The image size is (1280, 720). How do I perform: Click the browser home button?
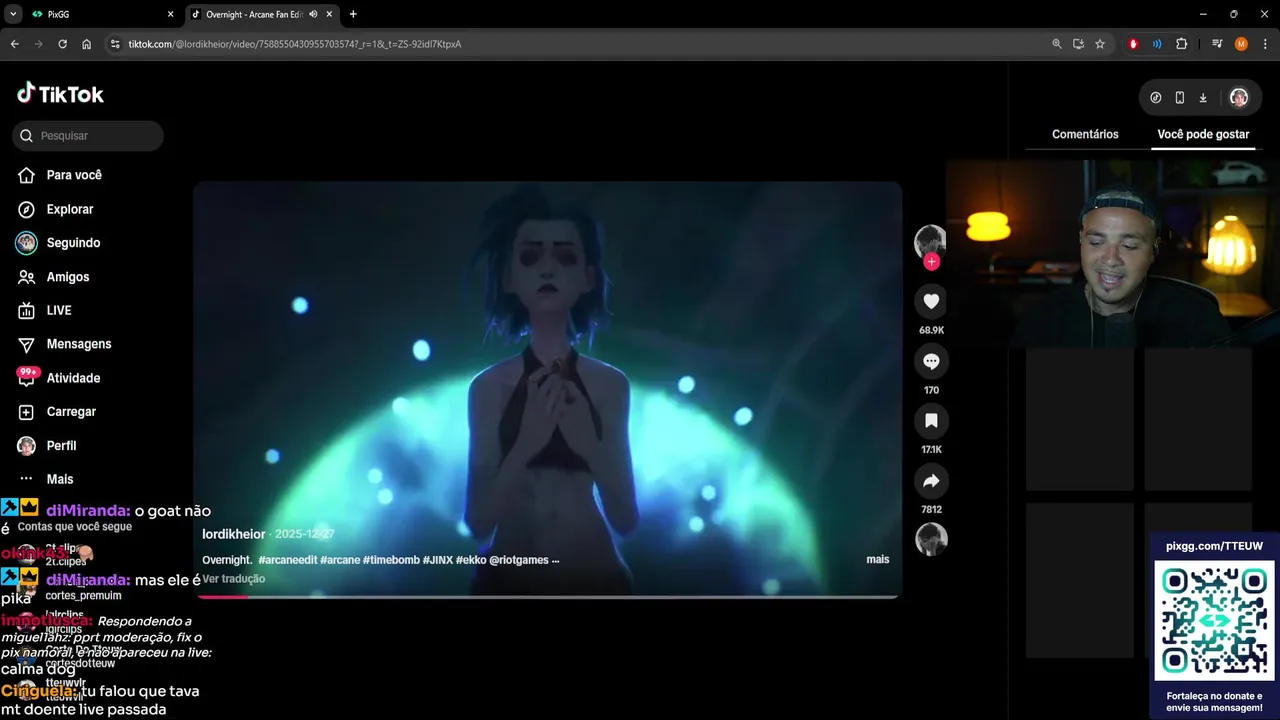[87, 44]
